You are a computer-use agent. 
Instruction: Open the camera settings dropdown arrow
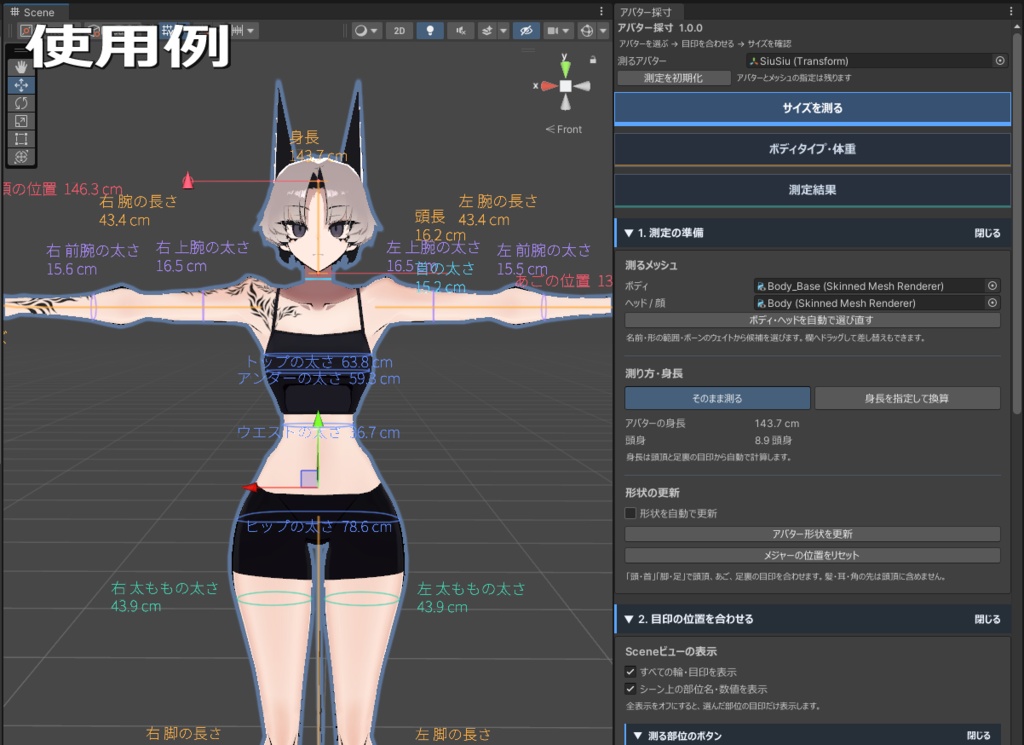(x=566, y=31)
